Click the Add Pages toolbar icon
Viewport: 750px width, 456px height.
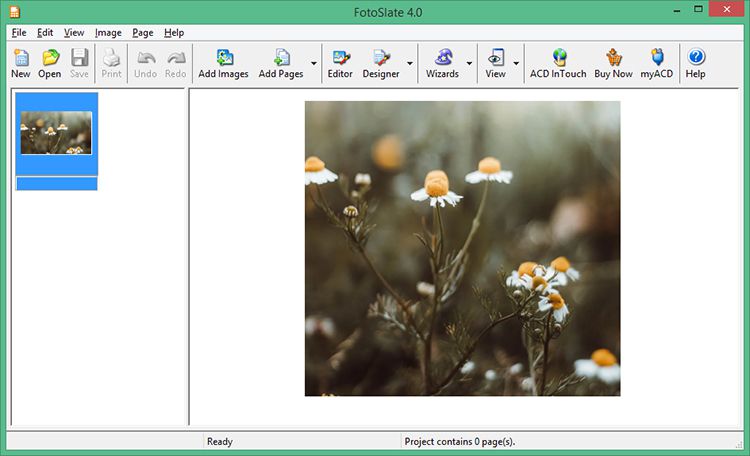(x=281, y=63)
